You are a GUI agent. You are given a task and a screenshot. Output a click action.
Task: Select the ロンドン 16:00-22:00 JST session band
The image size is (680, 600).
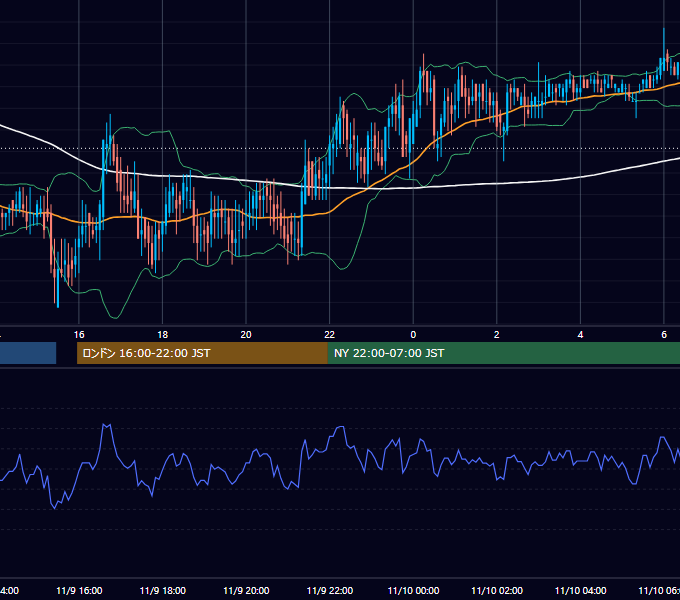point(202,353)
